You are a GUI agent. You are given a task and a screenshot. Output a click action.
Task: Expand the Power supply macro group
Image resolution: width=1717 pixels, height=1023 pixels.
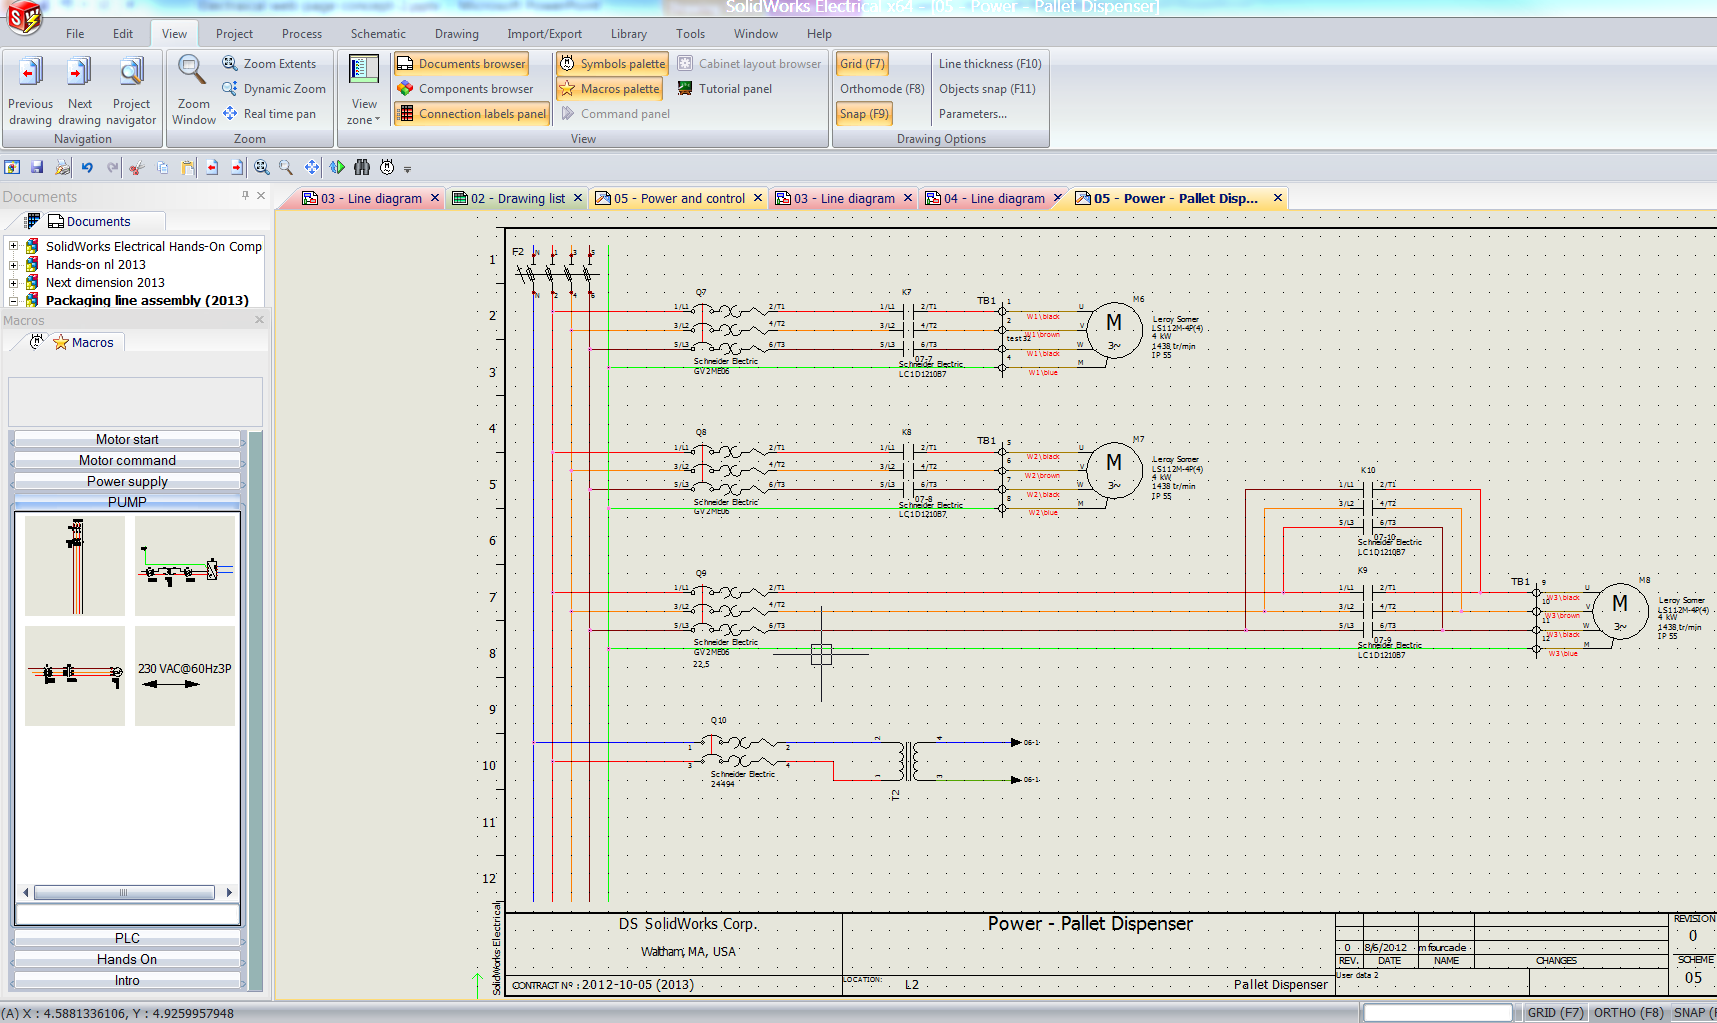127,481
